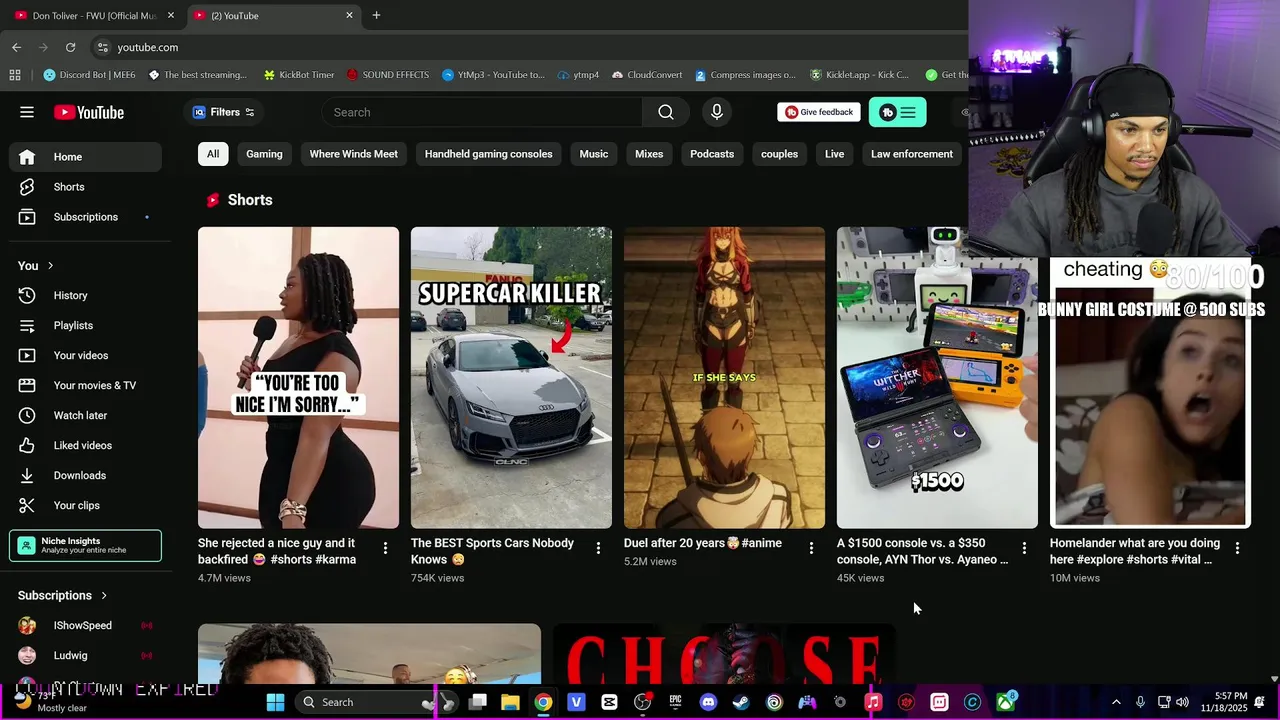Click the magnifier search button
The image size is (1280, 720).
tap(666, 112)
